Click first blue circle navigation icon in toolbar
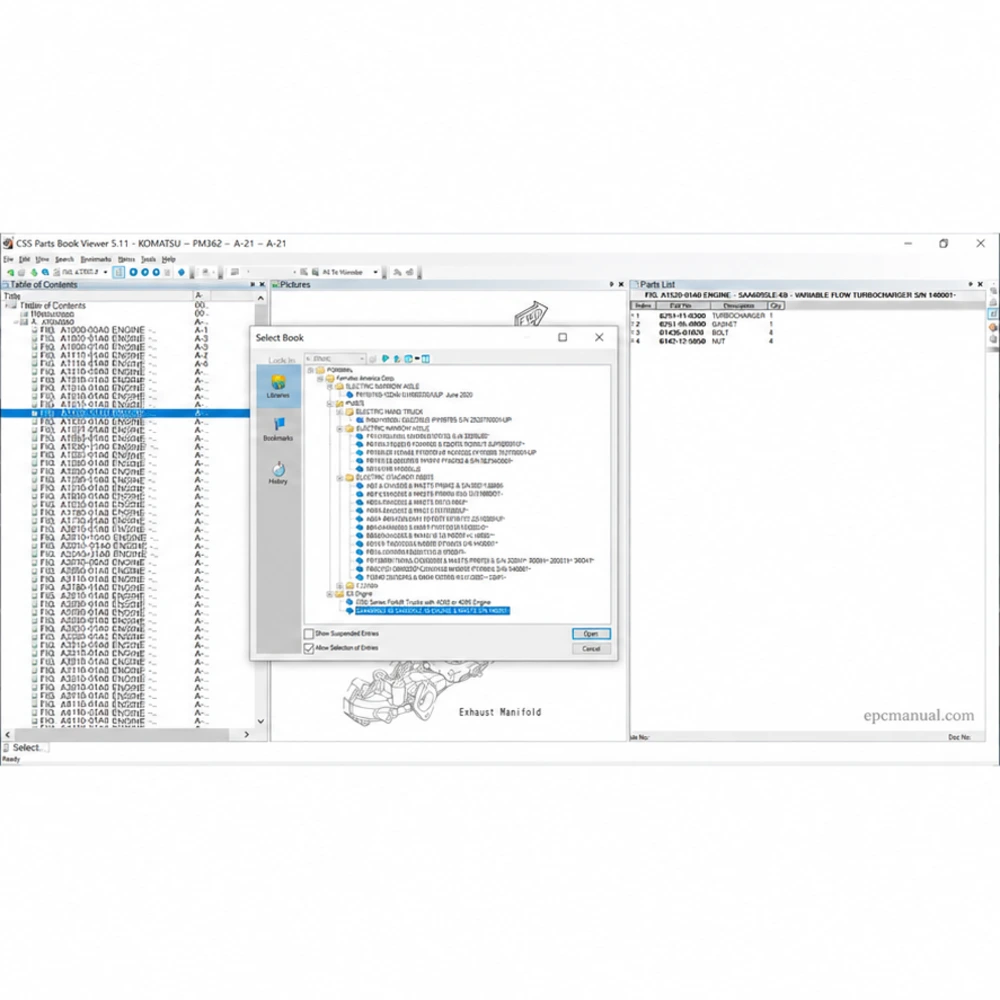Screen dimensions: 1000x1000 pos(133,272)
